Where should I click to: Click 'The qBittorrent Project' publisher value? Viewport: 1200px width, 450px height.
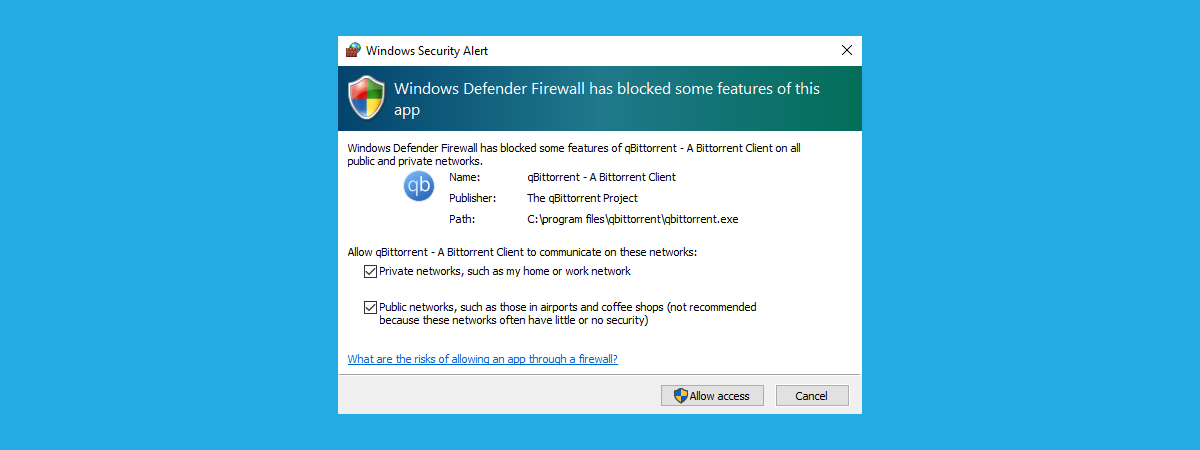tap(582, 198)
